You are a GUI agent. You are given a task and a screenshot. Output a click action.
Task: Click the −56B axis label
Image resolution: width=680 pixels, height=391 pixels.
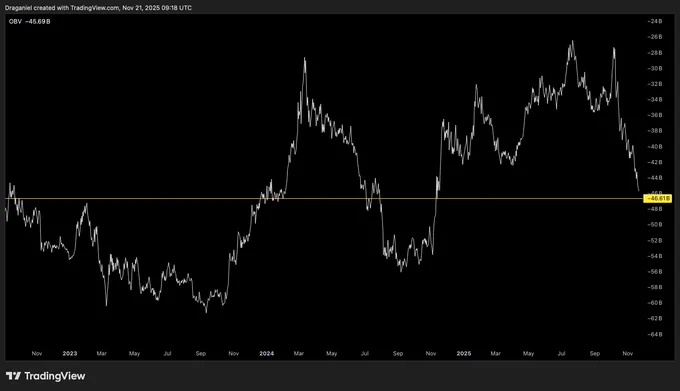point(655,271)
